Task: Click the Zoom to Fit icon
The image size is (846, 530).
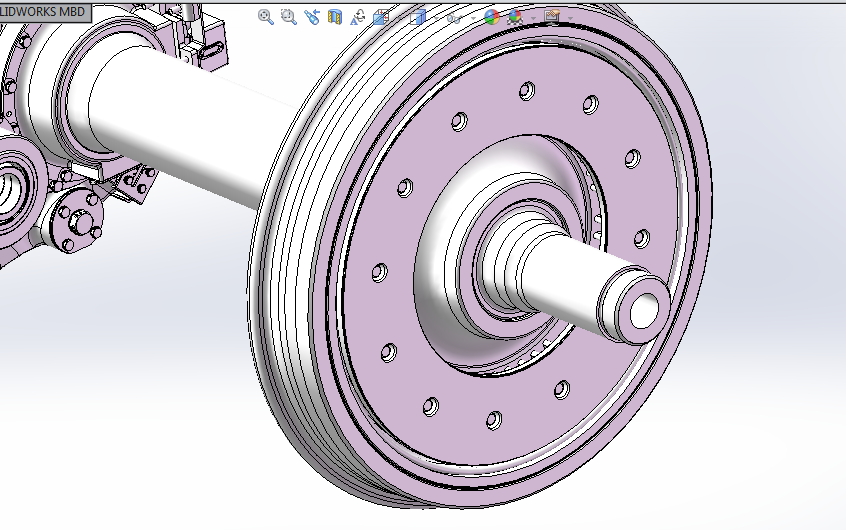Action: (265, 17)
